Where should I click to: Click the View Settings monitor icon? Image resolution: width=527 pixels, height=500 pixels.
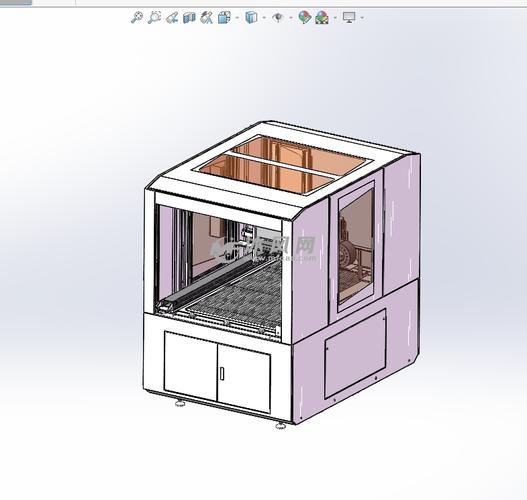point(349,17)
